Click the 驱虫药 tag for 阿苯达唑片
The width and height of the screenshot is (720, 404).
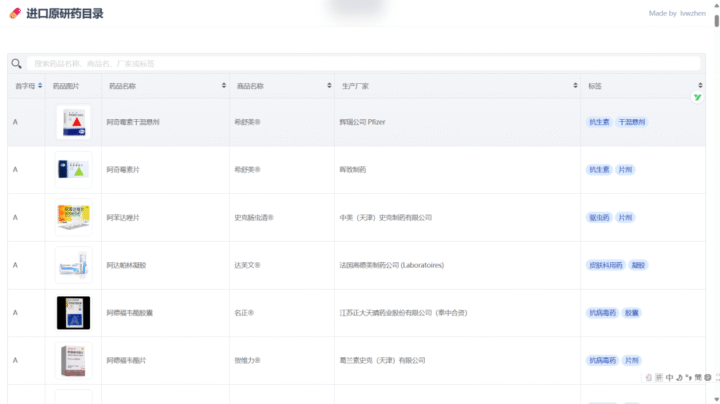tap(599, 217)
